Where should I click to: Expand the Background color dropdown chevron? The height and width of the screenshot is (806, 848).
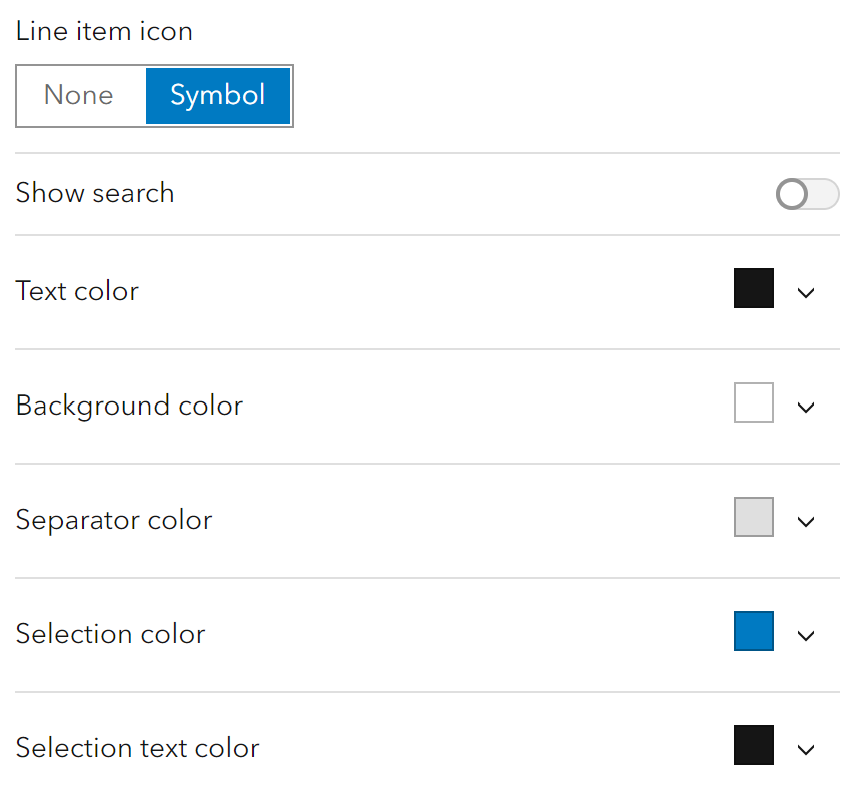806,407
